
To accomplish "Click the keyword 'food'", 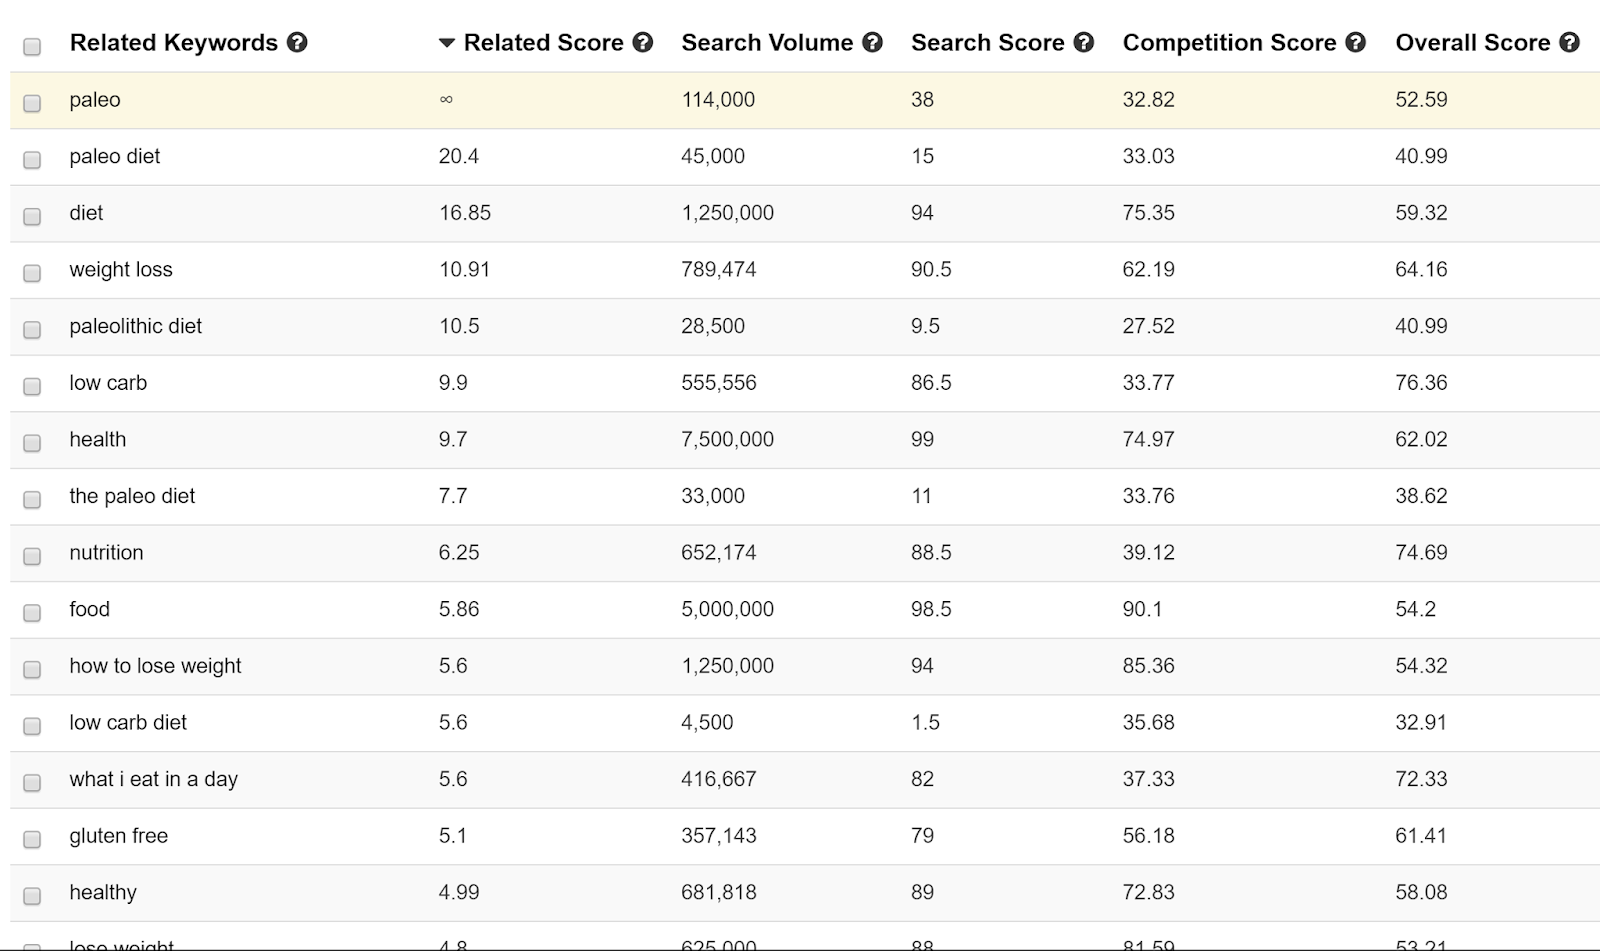I will point(89,609).
